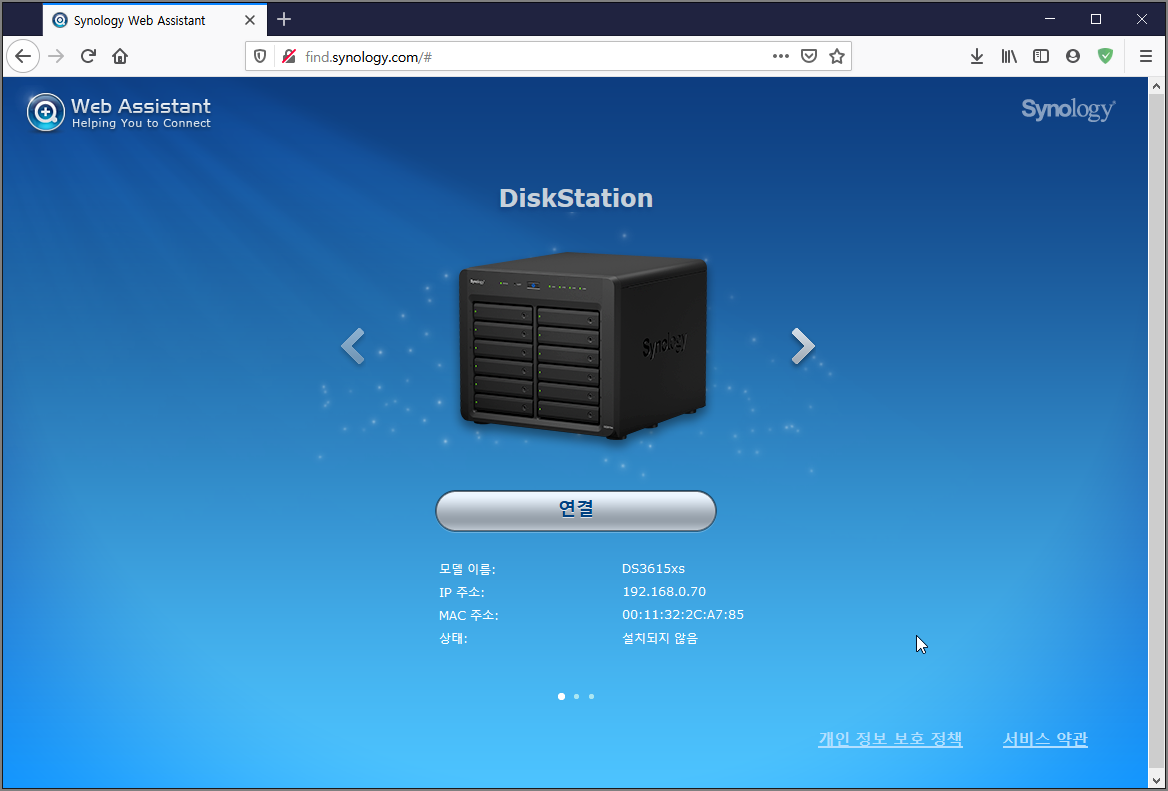Image resolution: width=1168 pixels, height=791 pixels.
Task: Click the Synology brand logo
Action: [1068, 110]
